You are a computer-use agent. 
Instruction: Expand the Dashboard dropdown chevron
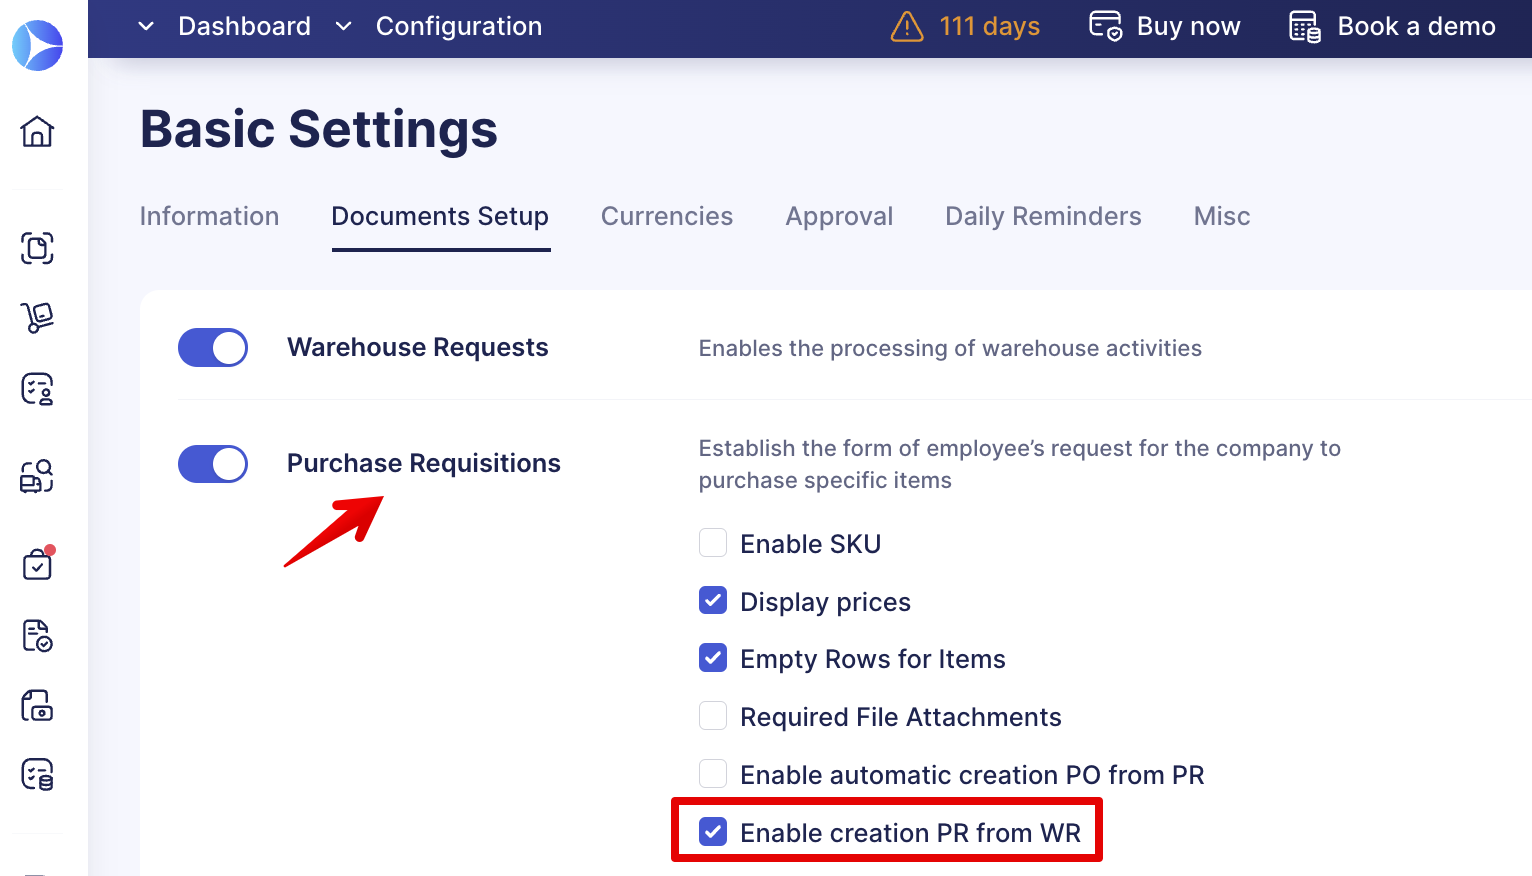tap(146, 26)
